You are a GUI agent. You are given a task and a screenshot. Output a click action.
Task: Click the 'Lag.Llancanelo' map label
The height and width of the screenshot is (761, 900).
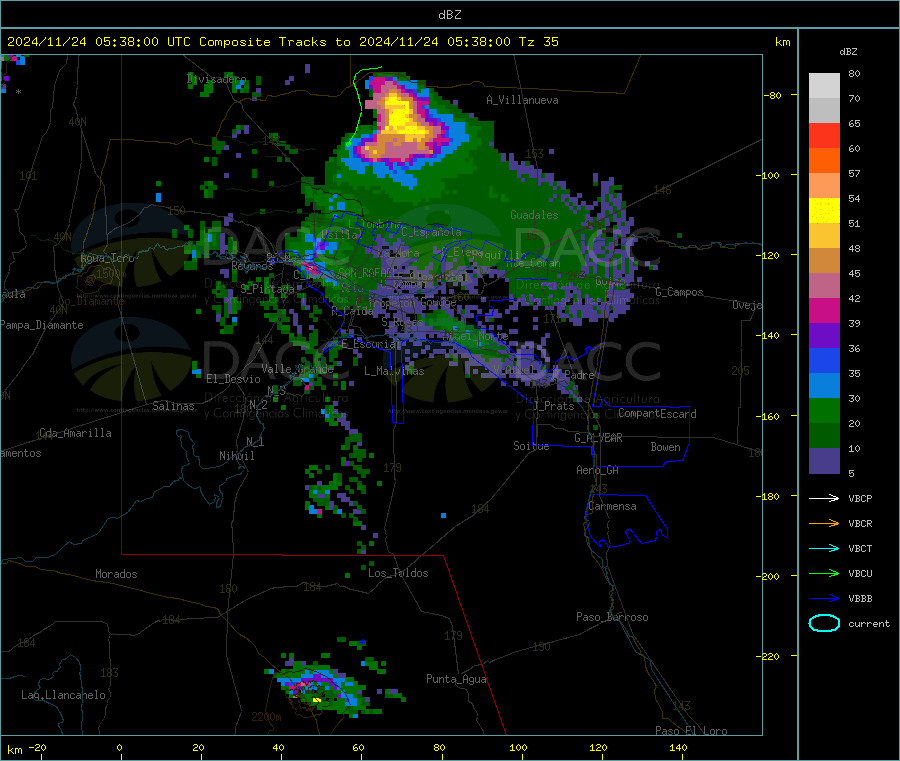(63, 695)
